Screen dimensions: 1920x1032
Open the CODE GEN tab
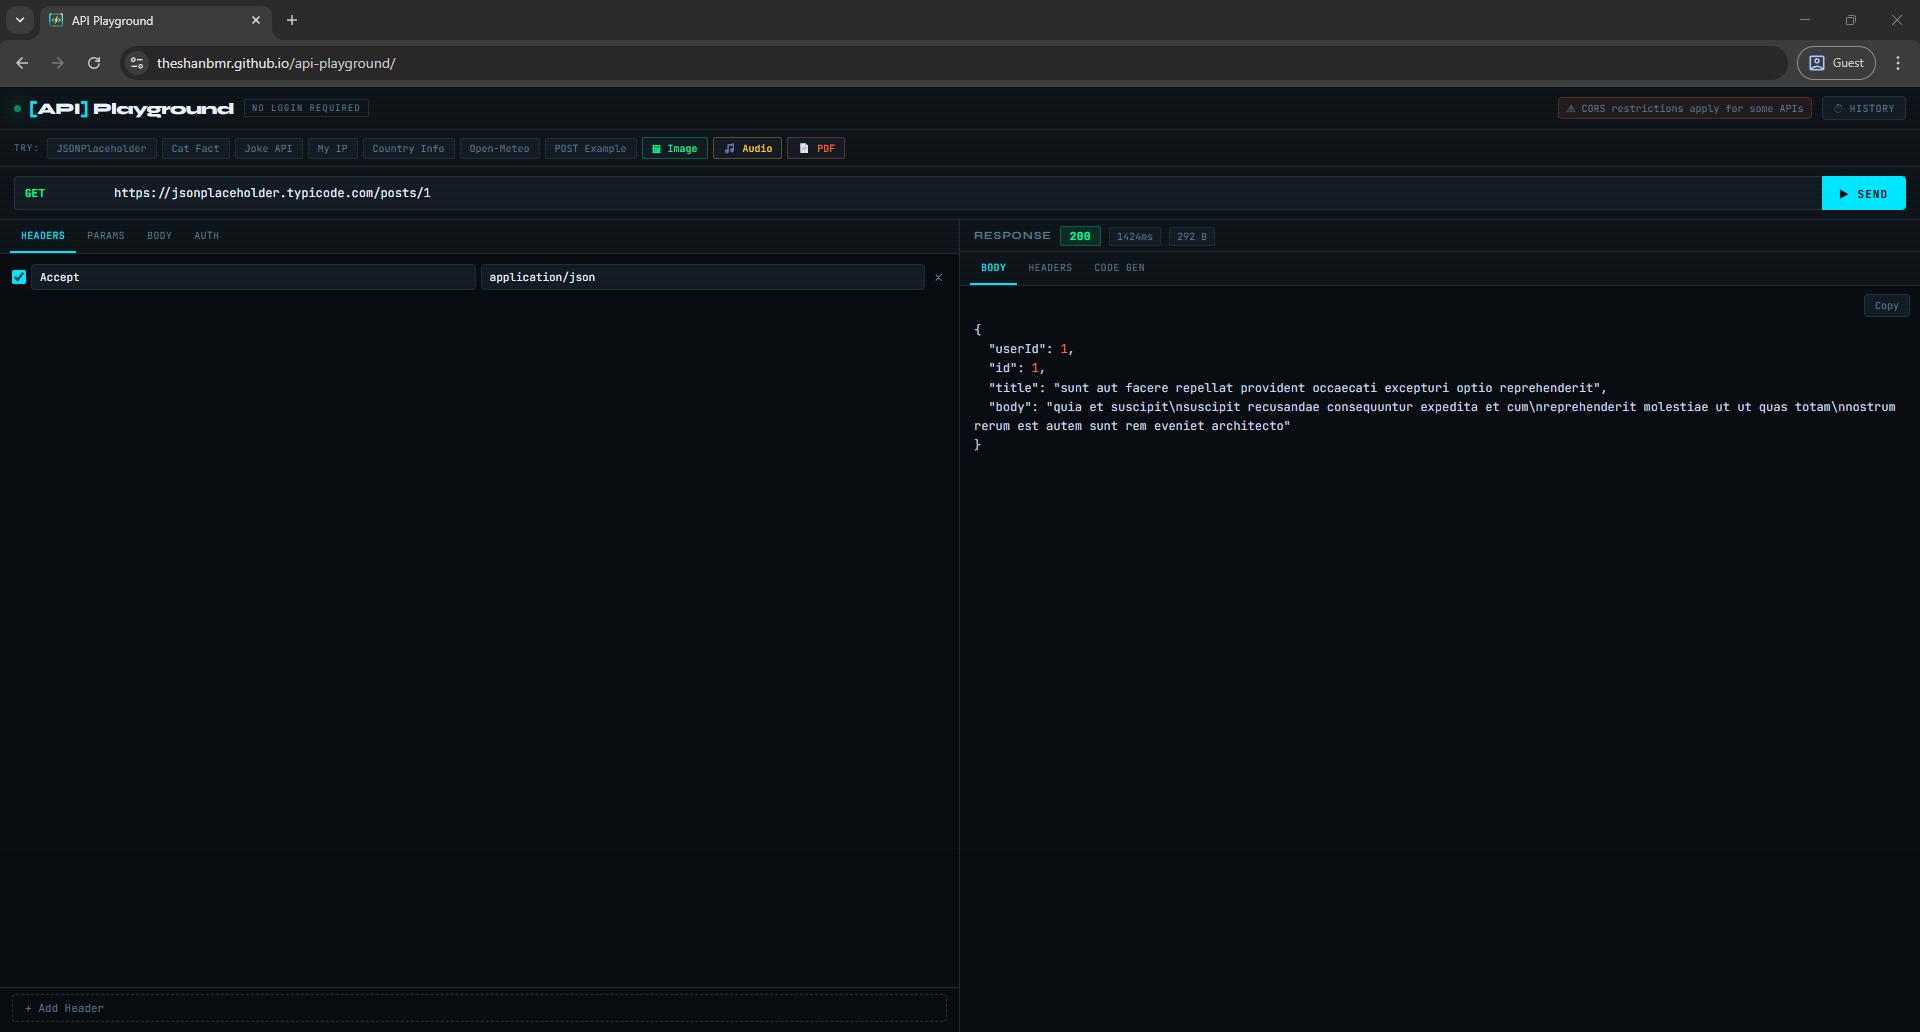pyautogui.click(x=1119, y=268)
